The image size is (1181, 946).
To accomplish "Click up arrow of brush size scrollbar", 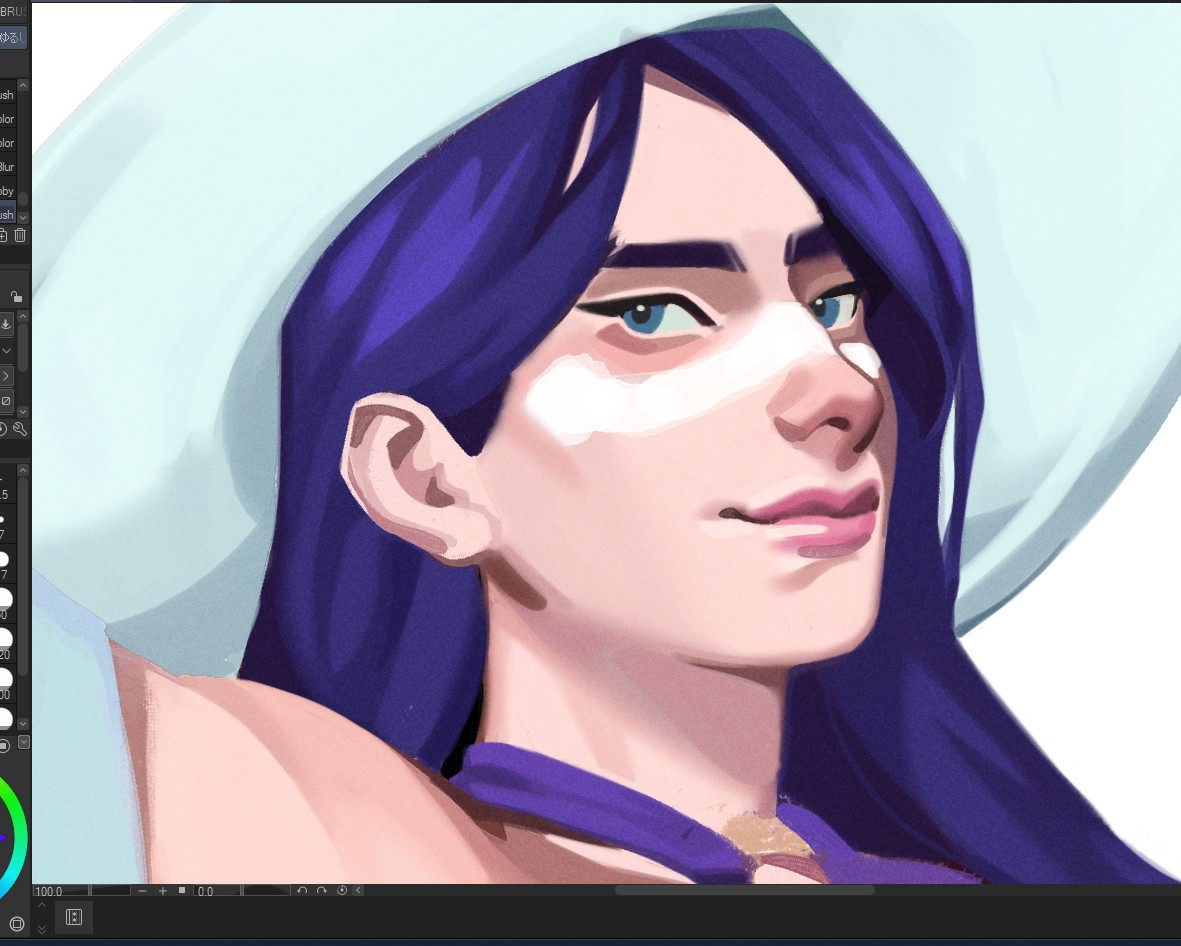I will point(23,470).
